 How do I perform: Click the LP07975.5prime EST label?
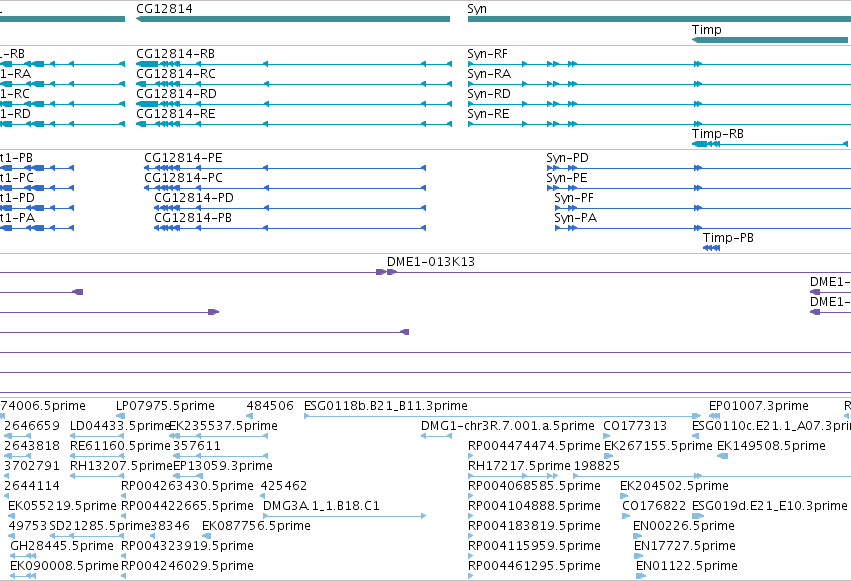point(166,406)
